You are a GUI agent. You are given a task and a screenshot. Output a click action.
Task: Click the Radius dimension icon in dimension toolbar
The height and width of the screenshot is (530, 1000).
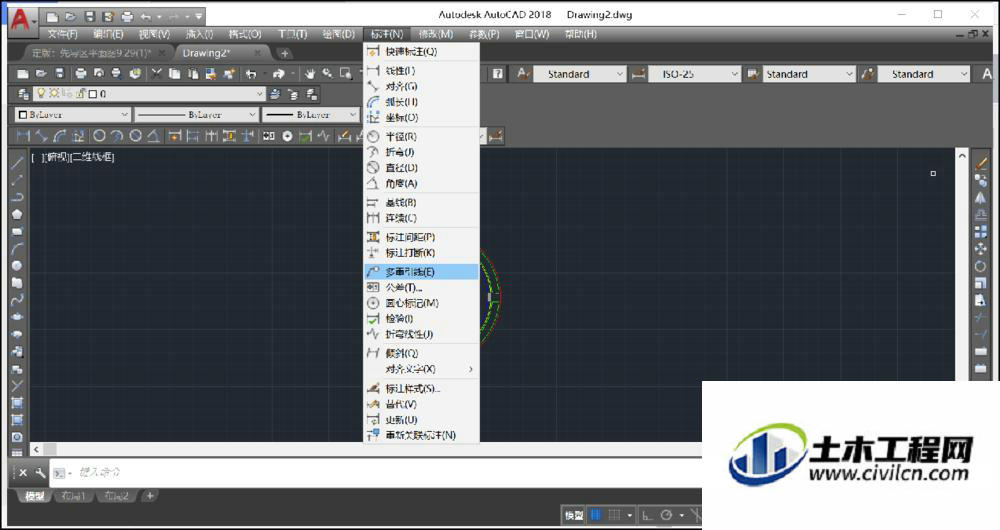click(99, 136)
